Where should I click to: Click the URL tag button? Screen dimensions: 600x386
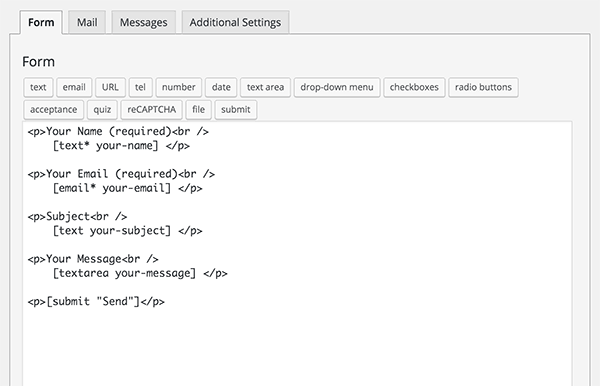(x=110, y=87)
